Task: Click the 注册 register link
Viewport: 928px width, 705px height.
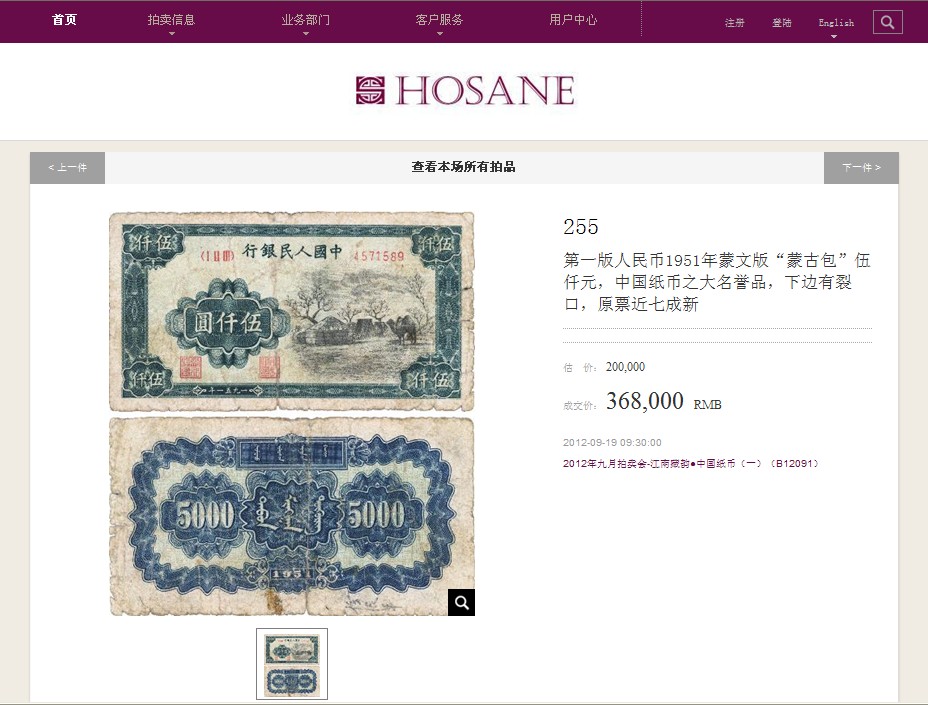Action: coord(734,22)
